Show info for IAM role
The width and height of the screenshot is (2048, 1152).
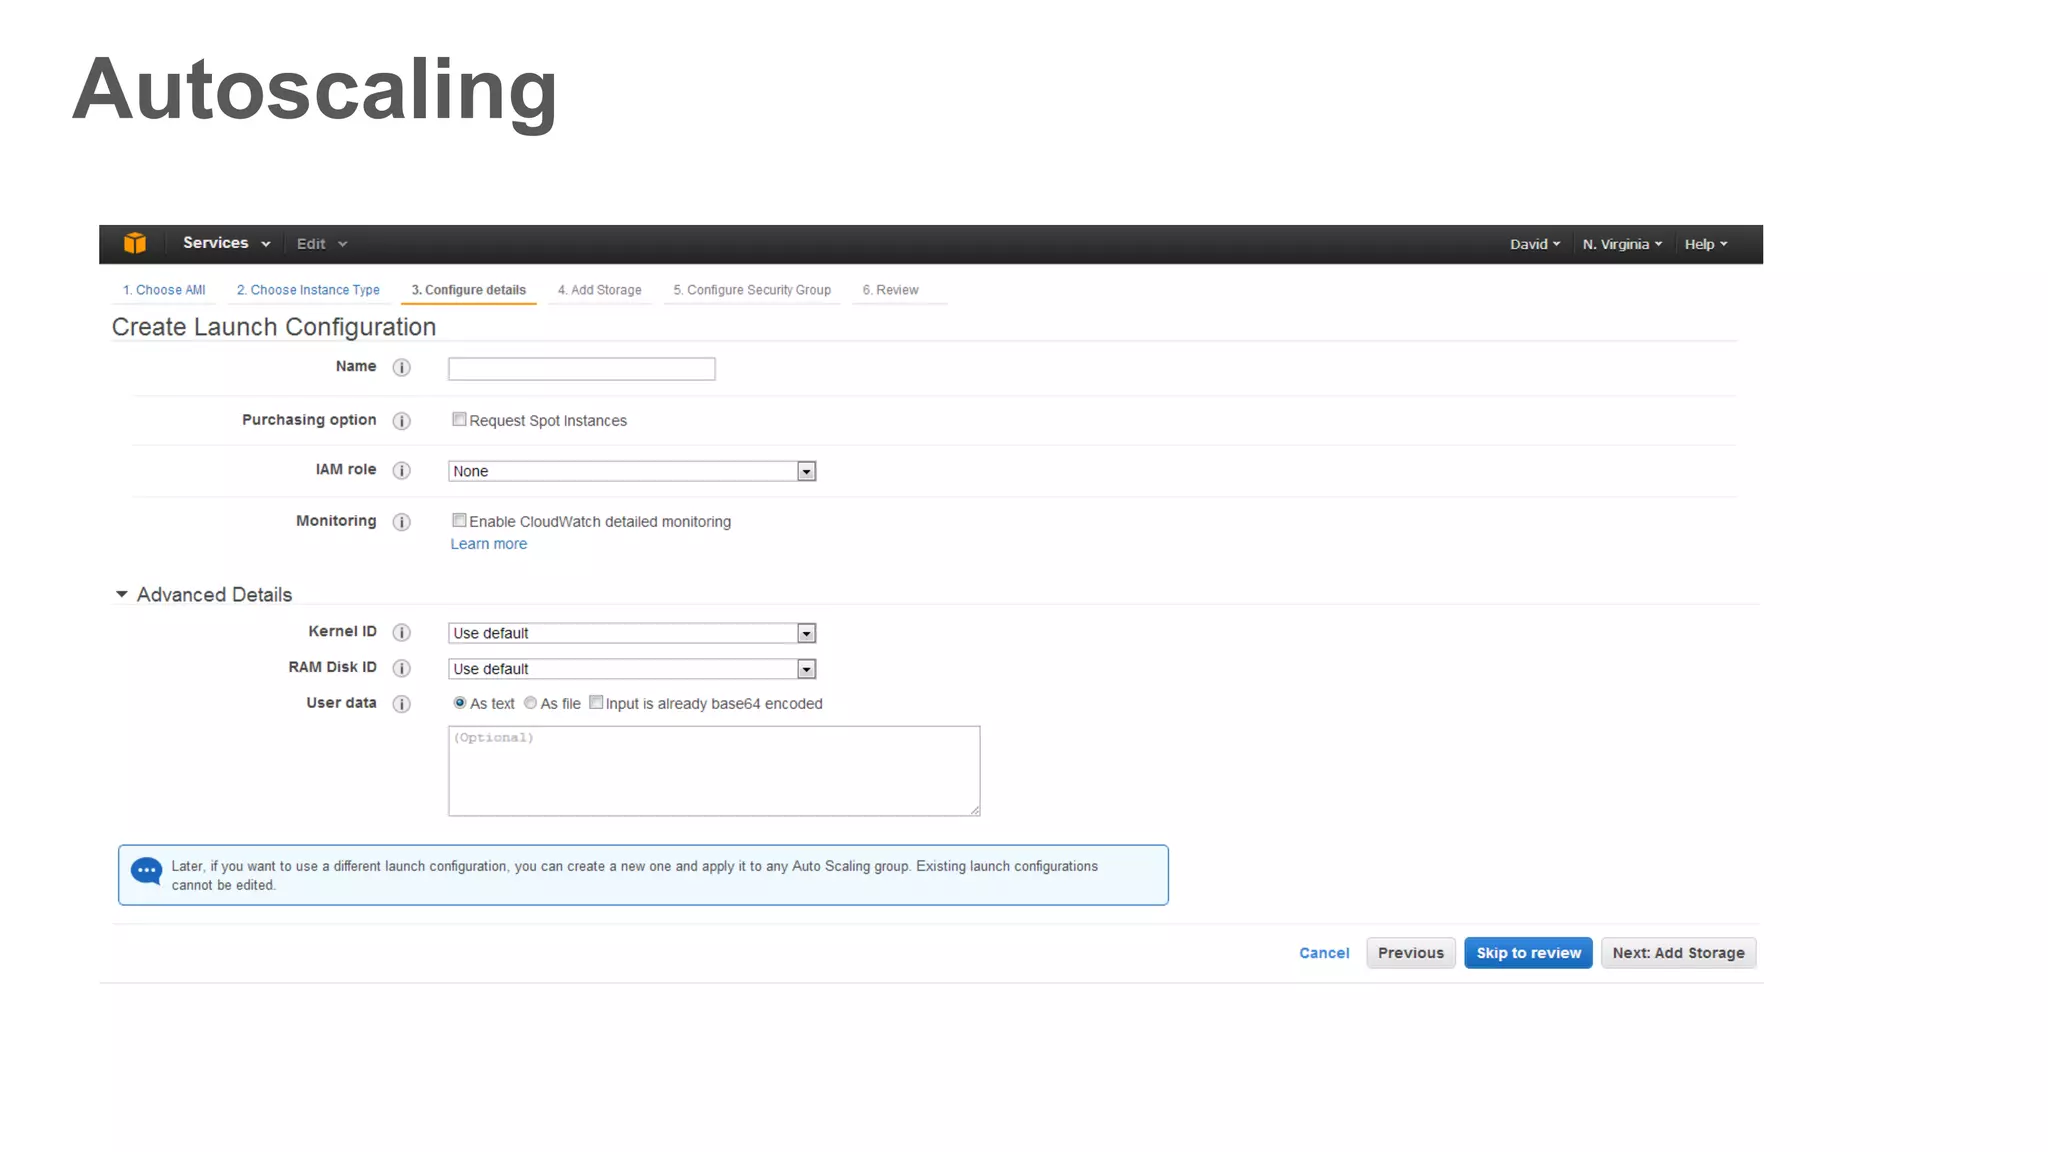point(402,471)
